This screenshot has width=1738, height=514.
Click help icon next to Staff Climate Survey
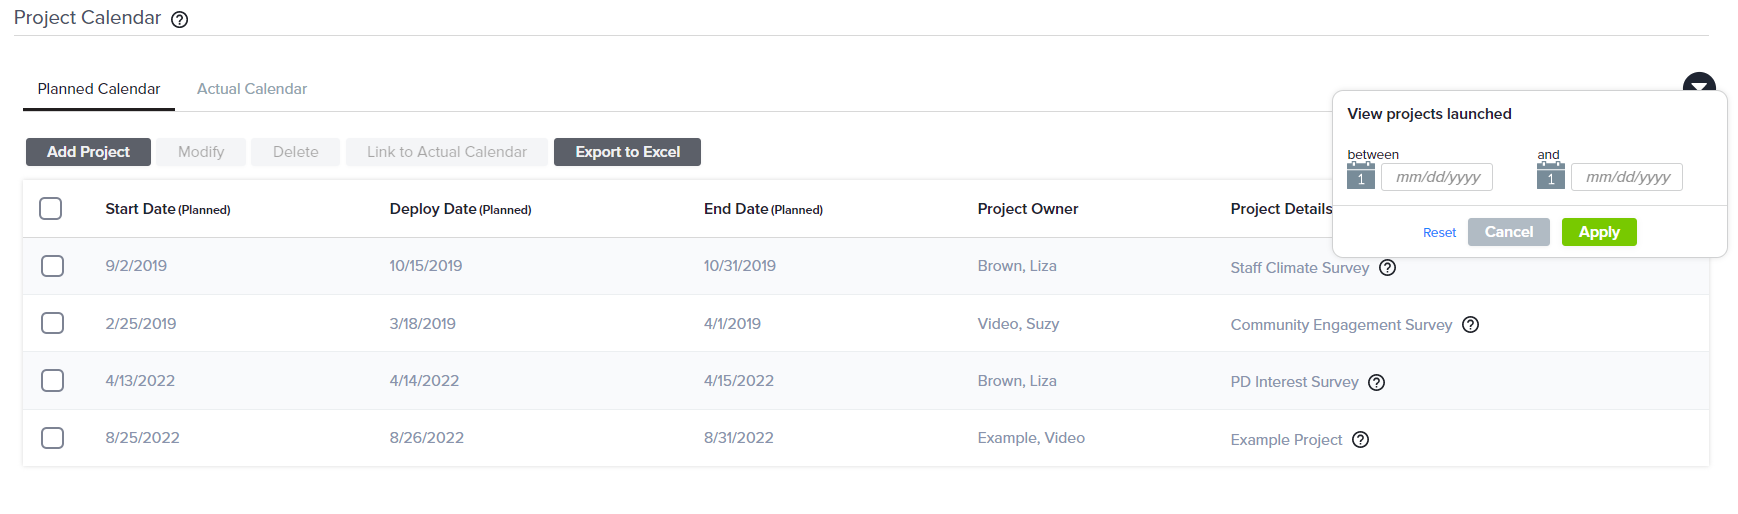point(1387,268)
